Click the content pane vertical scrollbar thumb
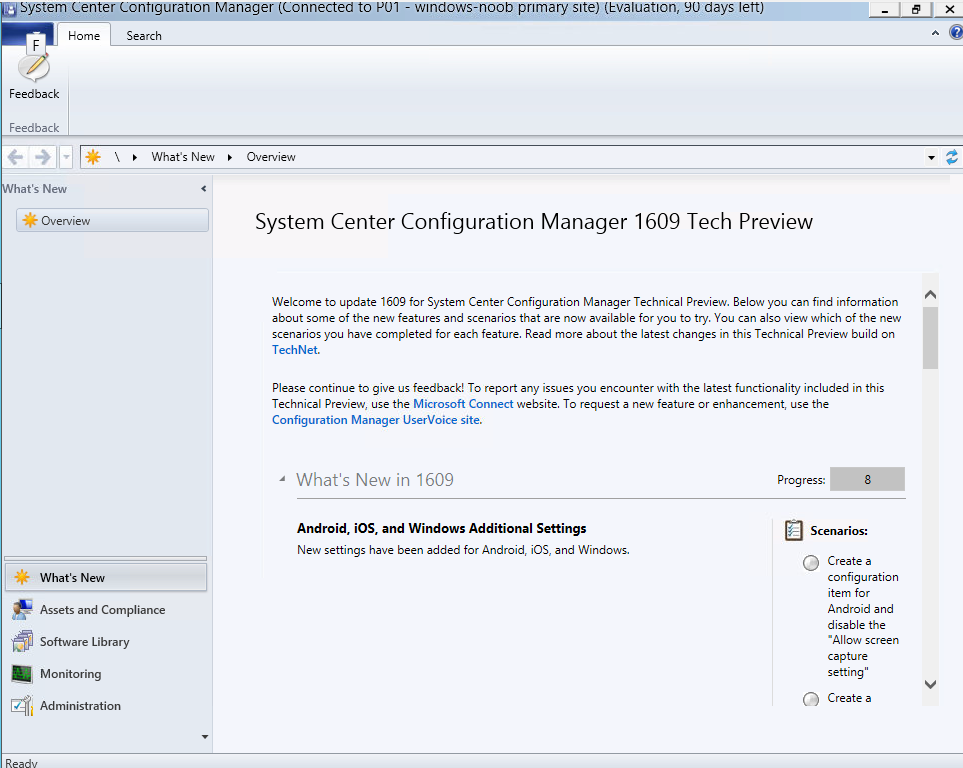This screenshot has width=963, height=768. point(930,337)
